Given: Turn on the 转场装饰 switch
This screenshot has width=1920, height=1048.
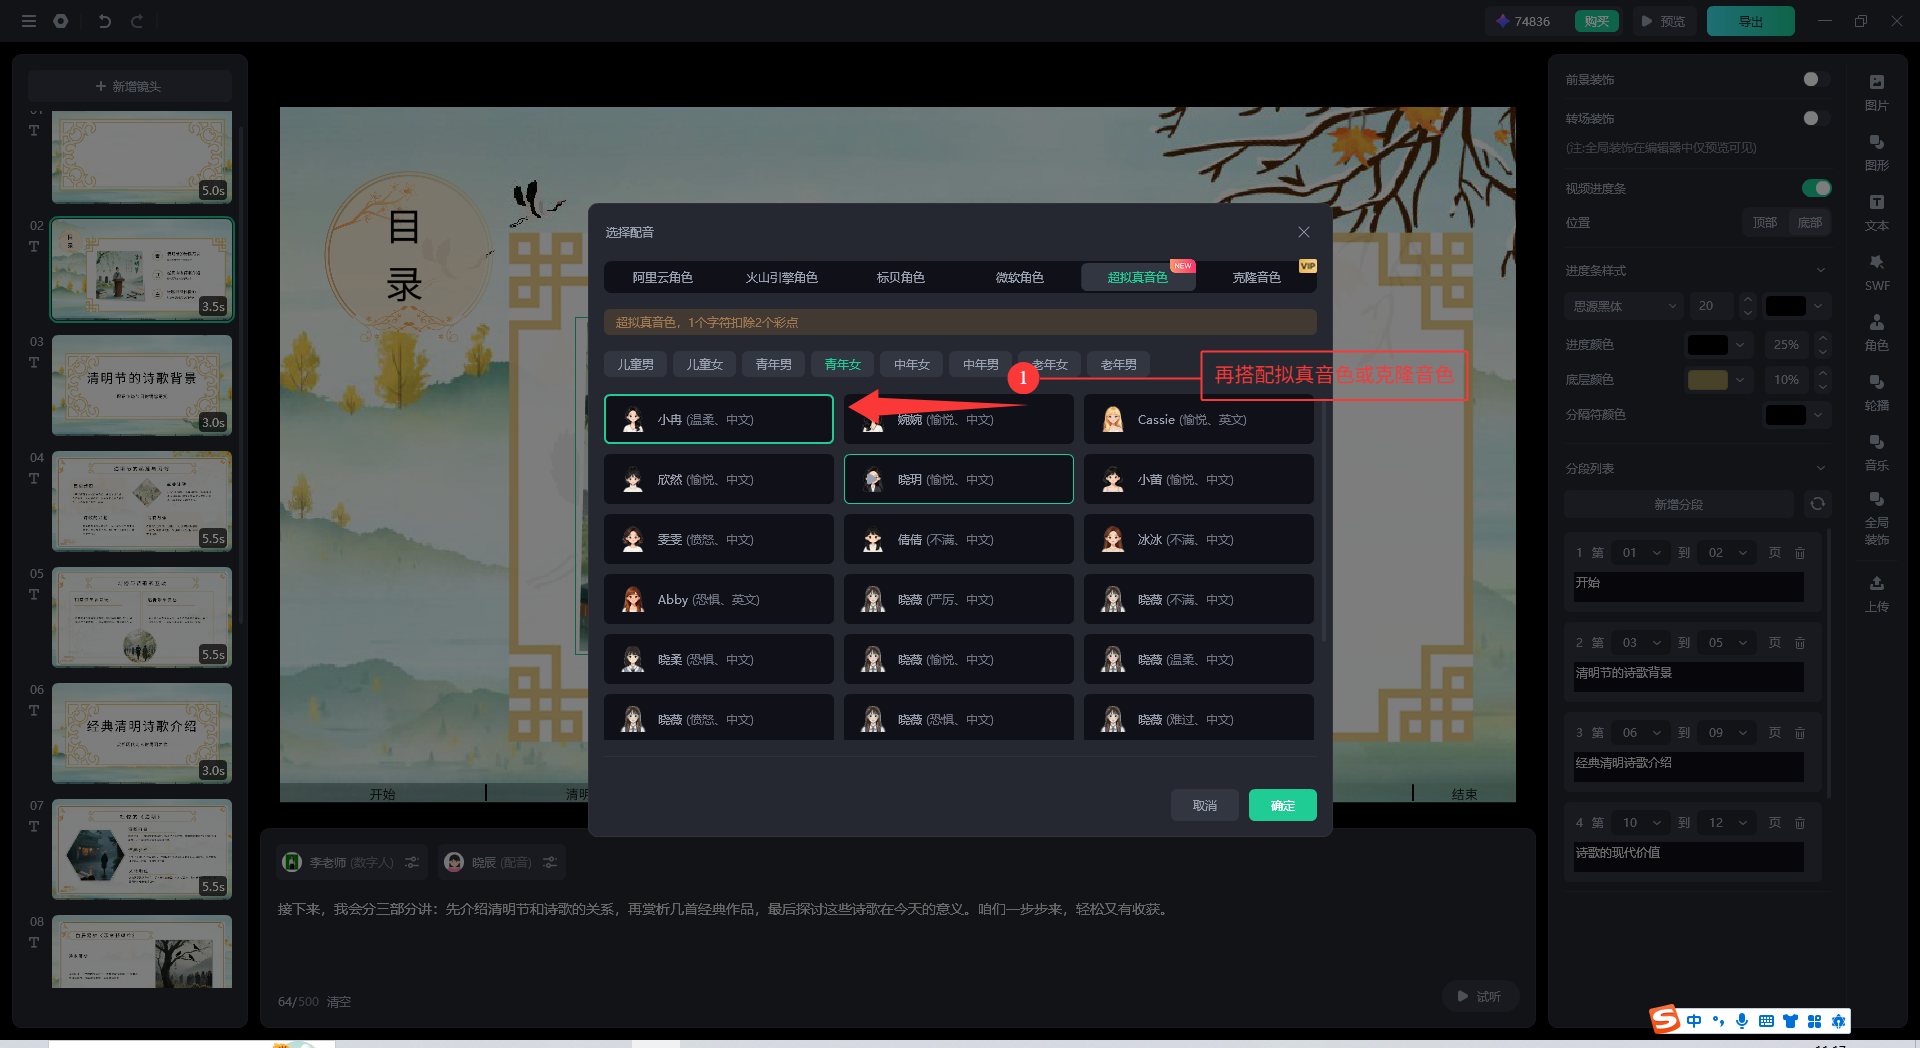Looking at the screenshot, I should pos(1815,118).
